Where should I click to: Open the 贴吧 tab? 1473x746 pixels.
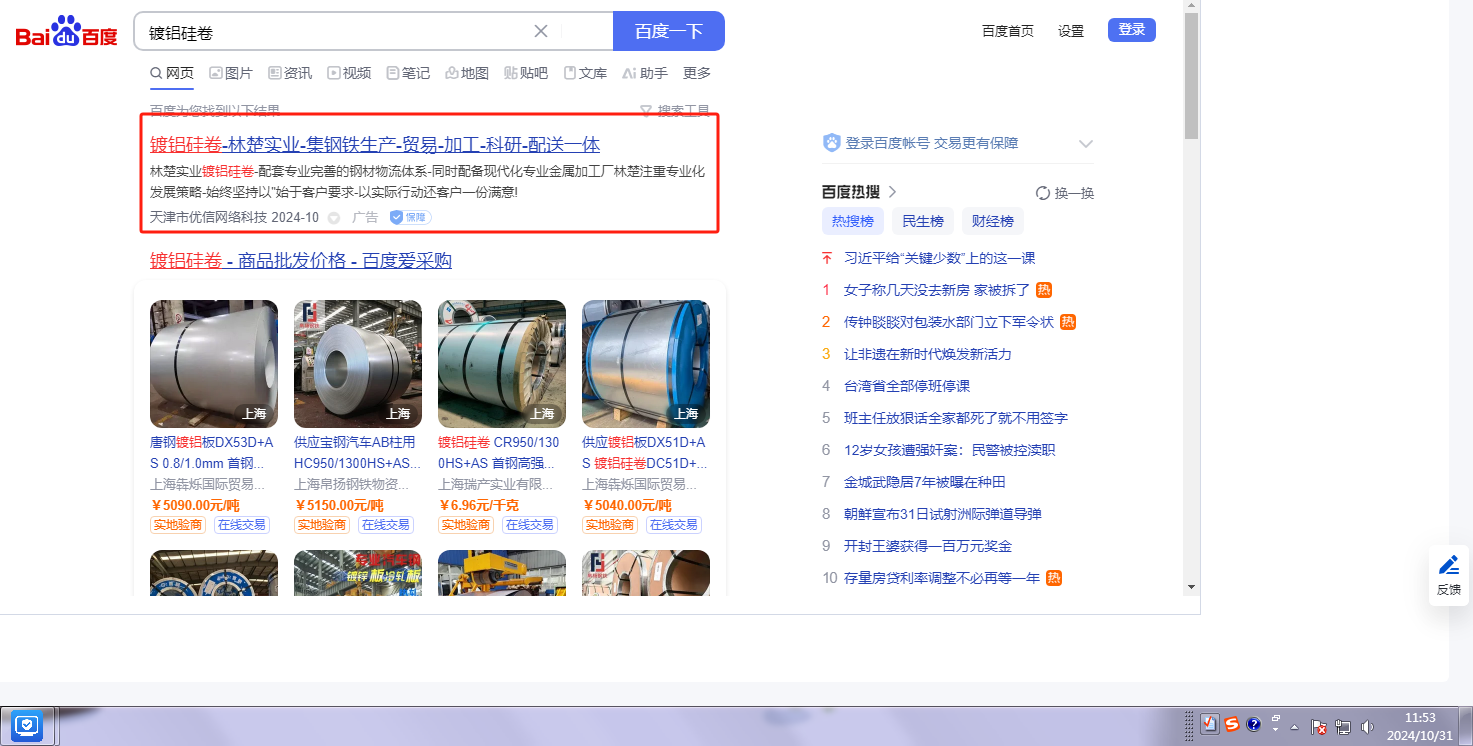[x=526, y=73]
